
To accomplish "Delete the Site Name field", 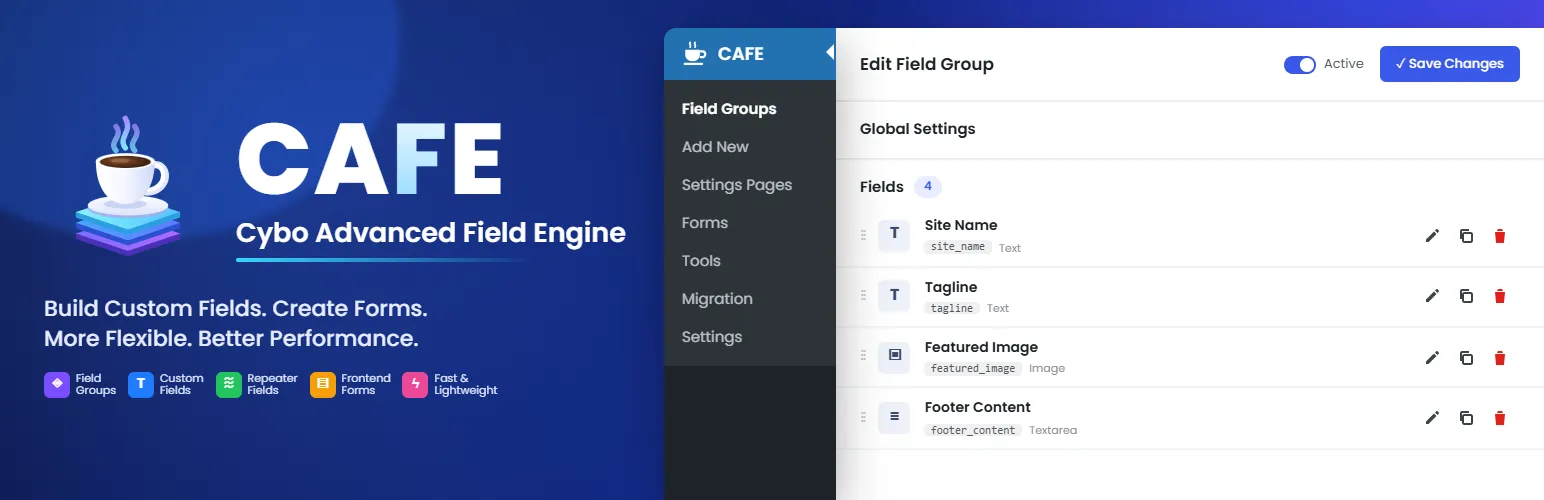I will point(1499,236).
